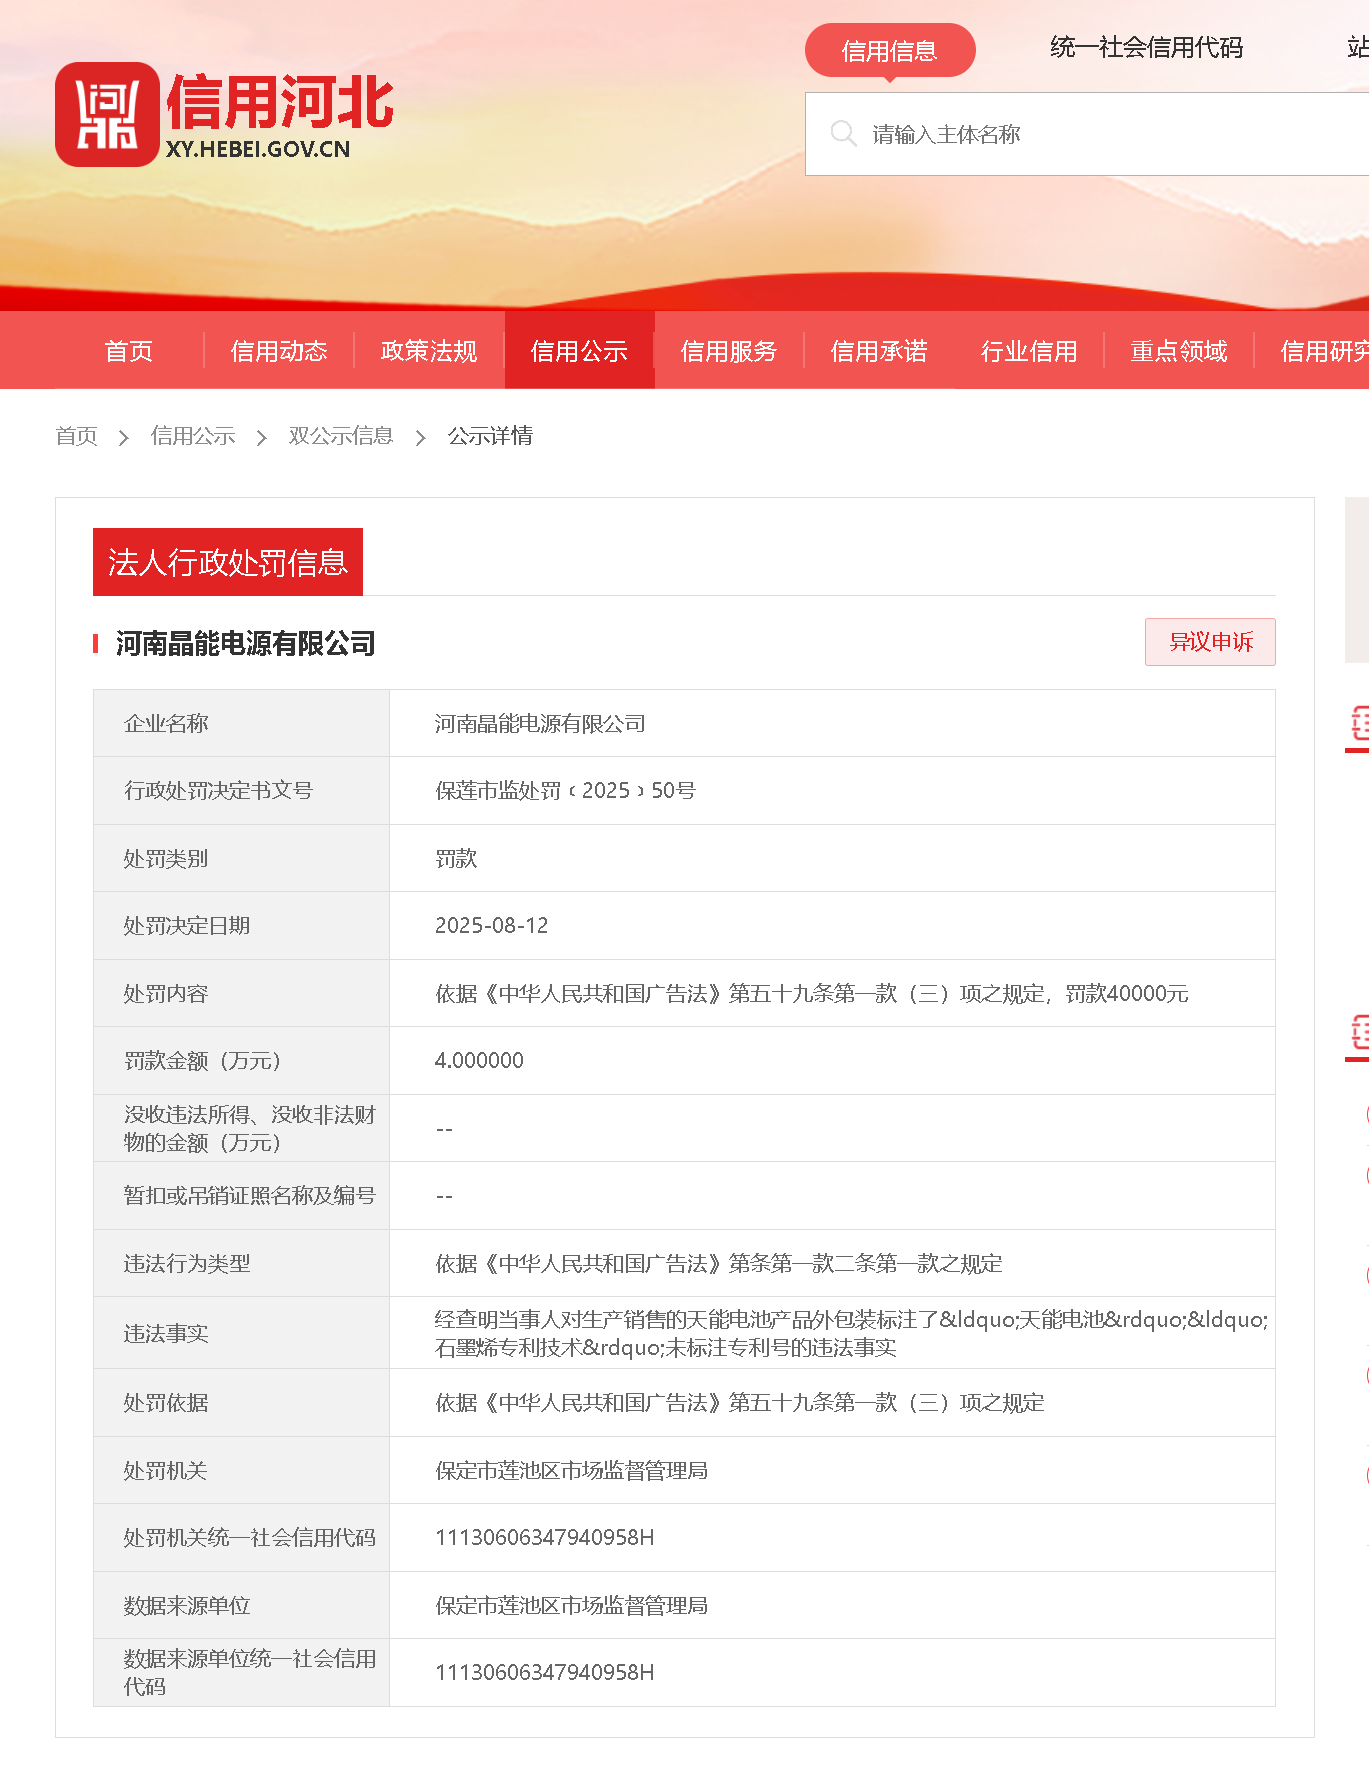Open the 首页 navigation menu item
This screenshot has width=1369, height=1765.
[129, 351]
